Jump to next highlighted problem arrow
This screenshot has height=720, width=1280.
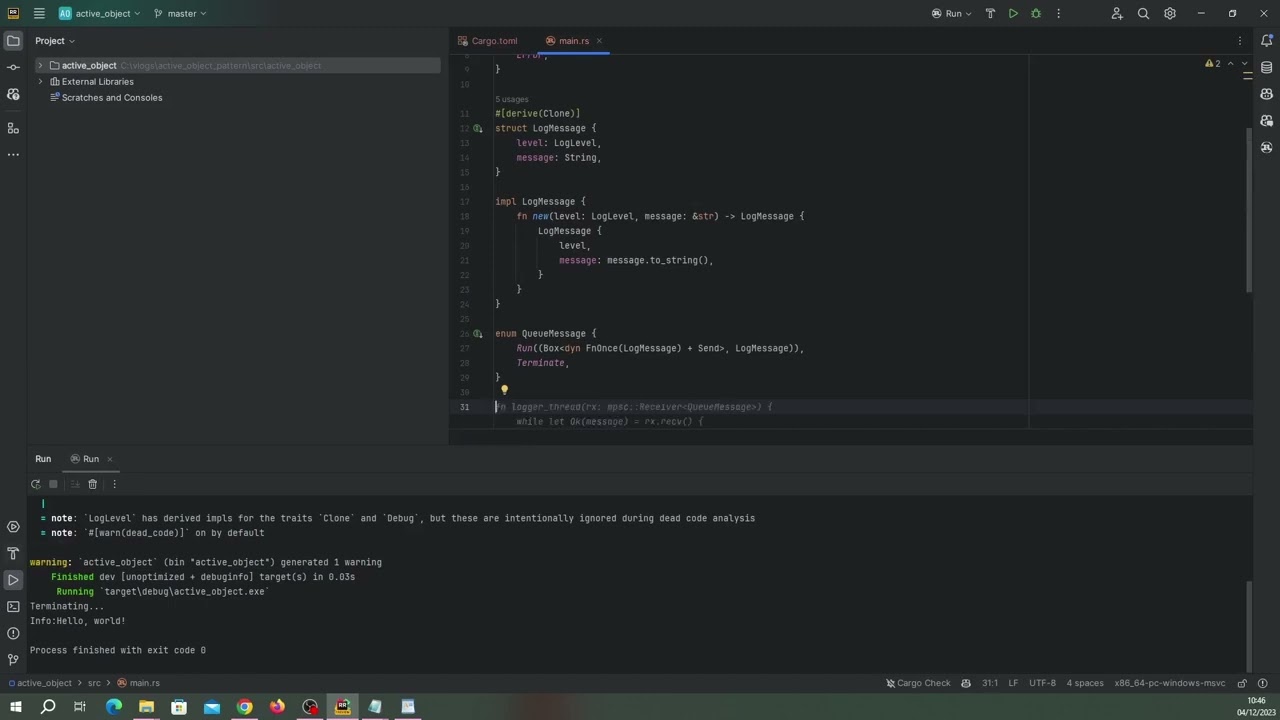pyautogui.click(x=1244, y=64)
